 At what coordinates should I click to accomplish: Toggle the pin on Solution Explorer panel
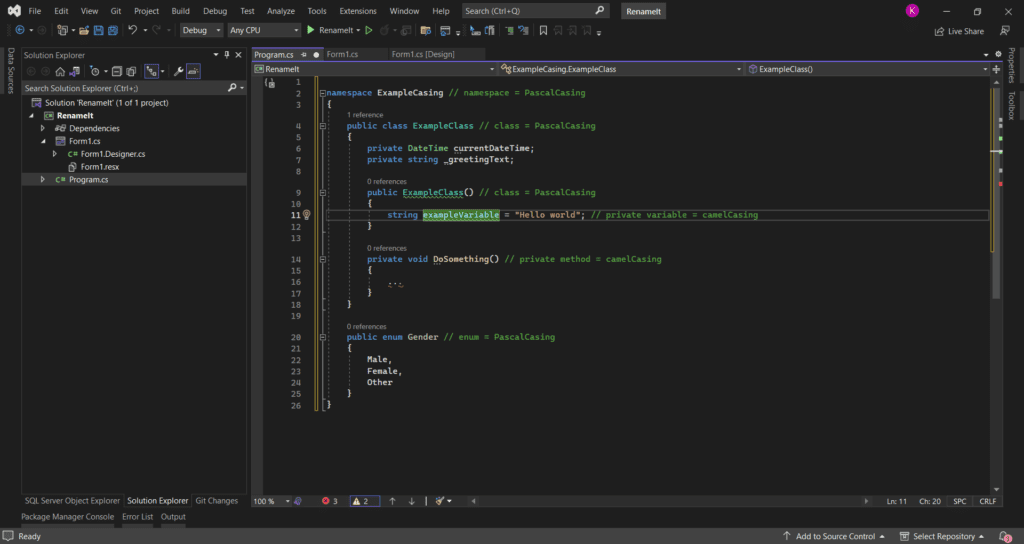click(227, 55)
